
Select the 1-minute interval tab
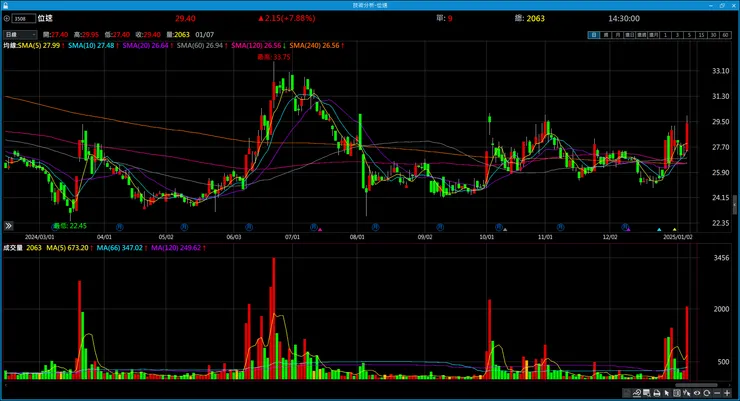pos(665,35)
